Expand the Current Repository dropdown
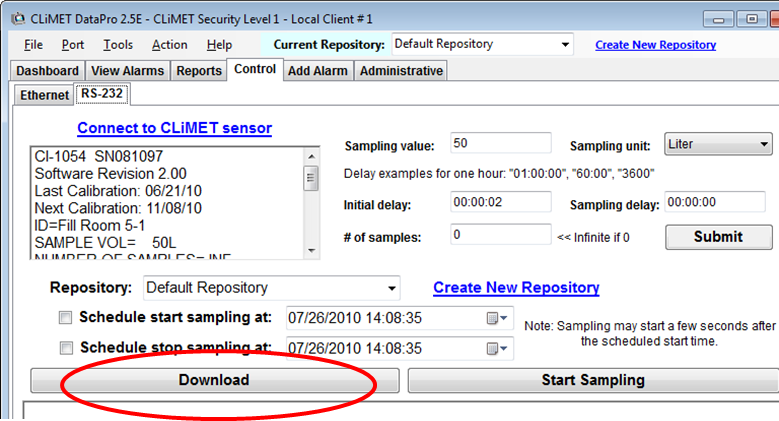 [565, 44]
